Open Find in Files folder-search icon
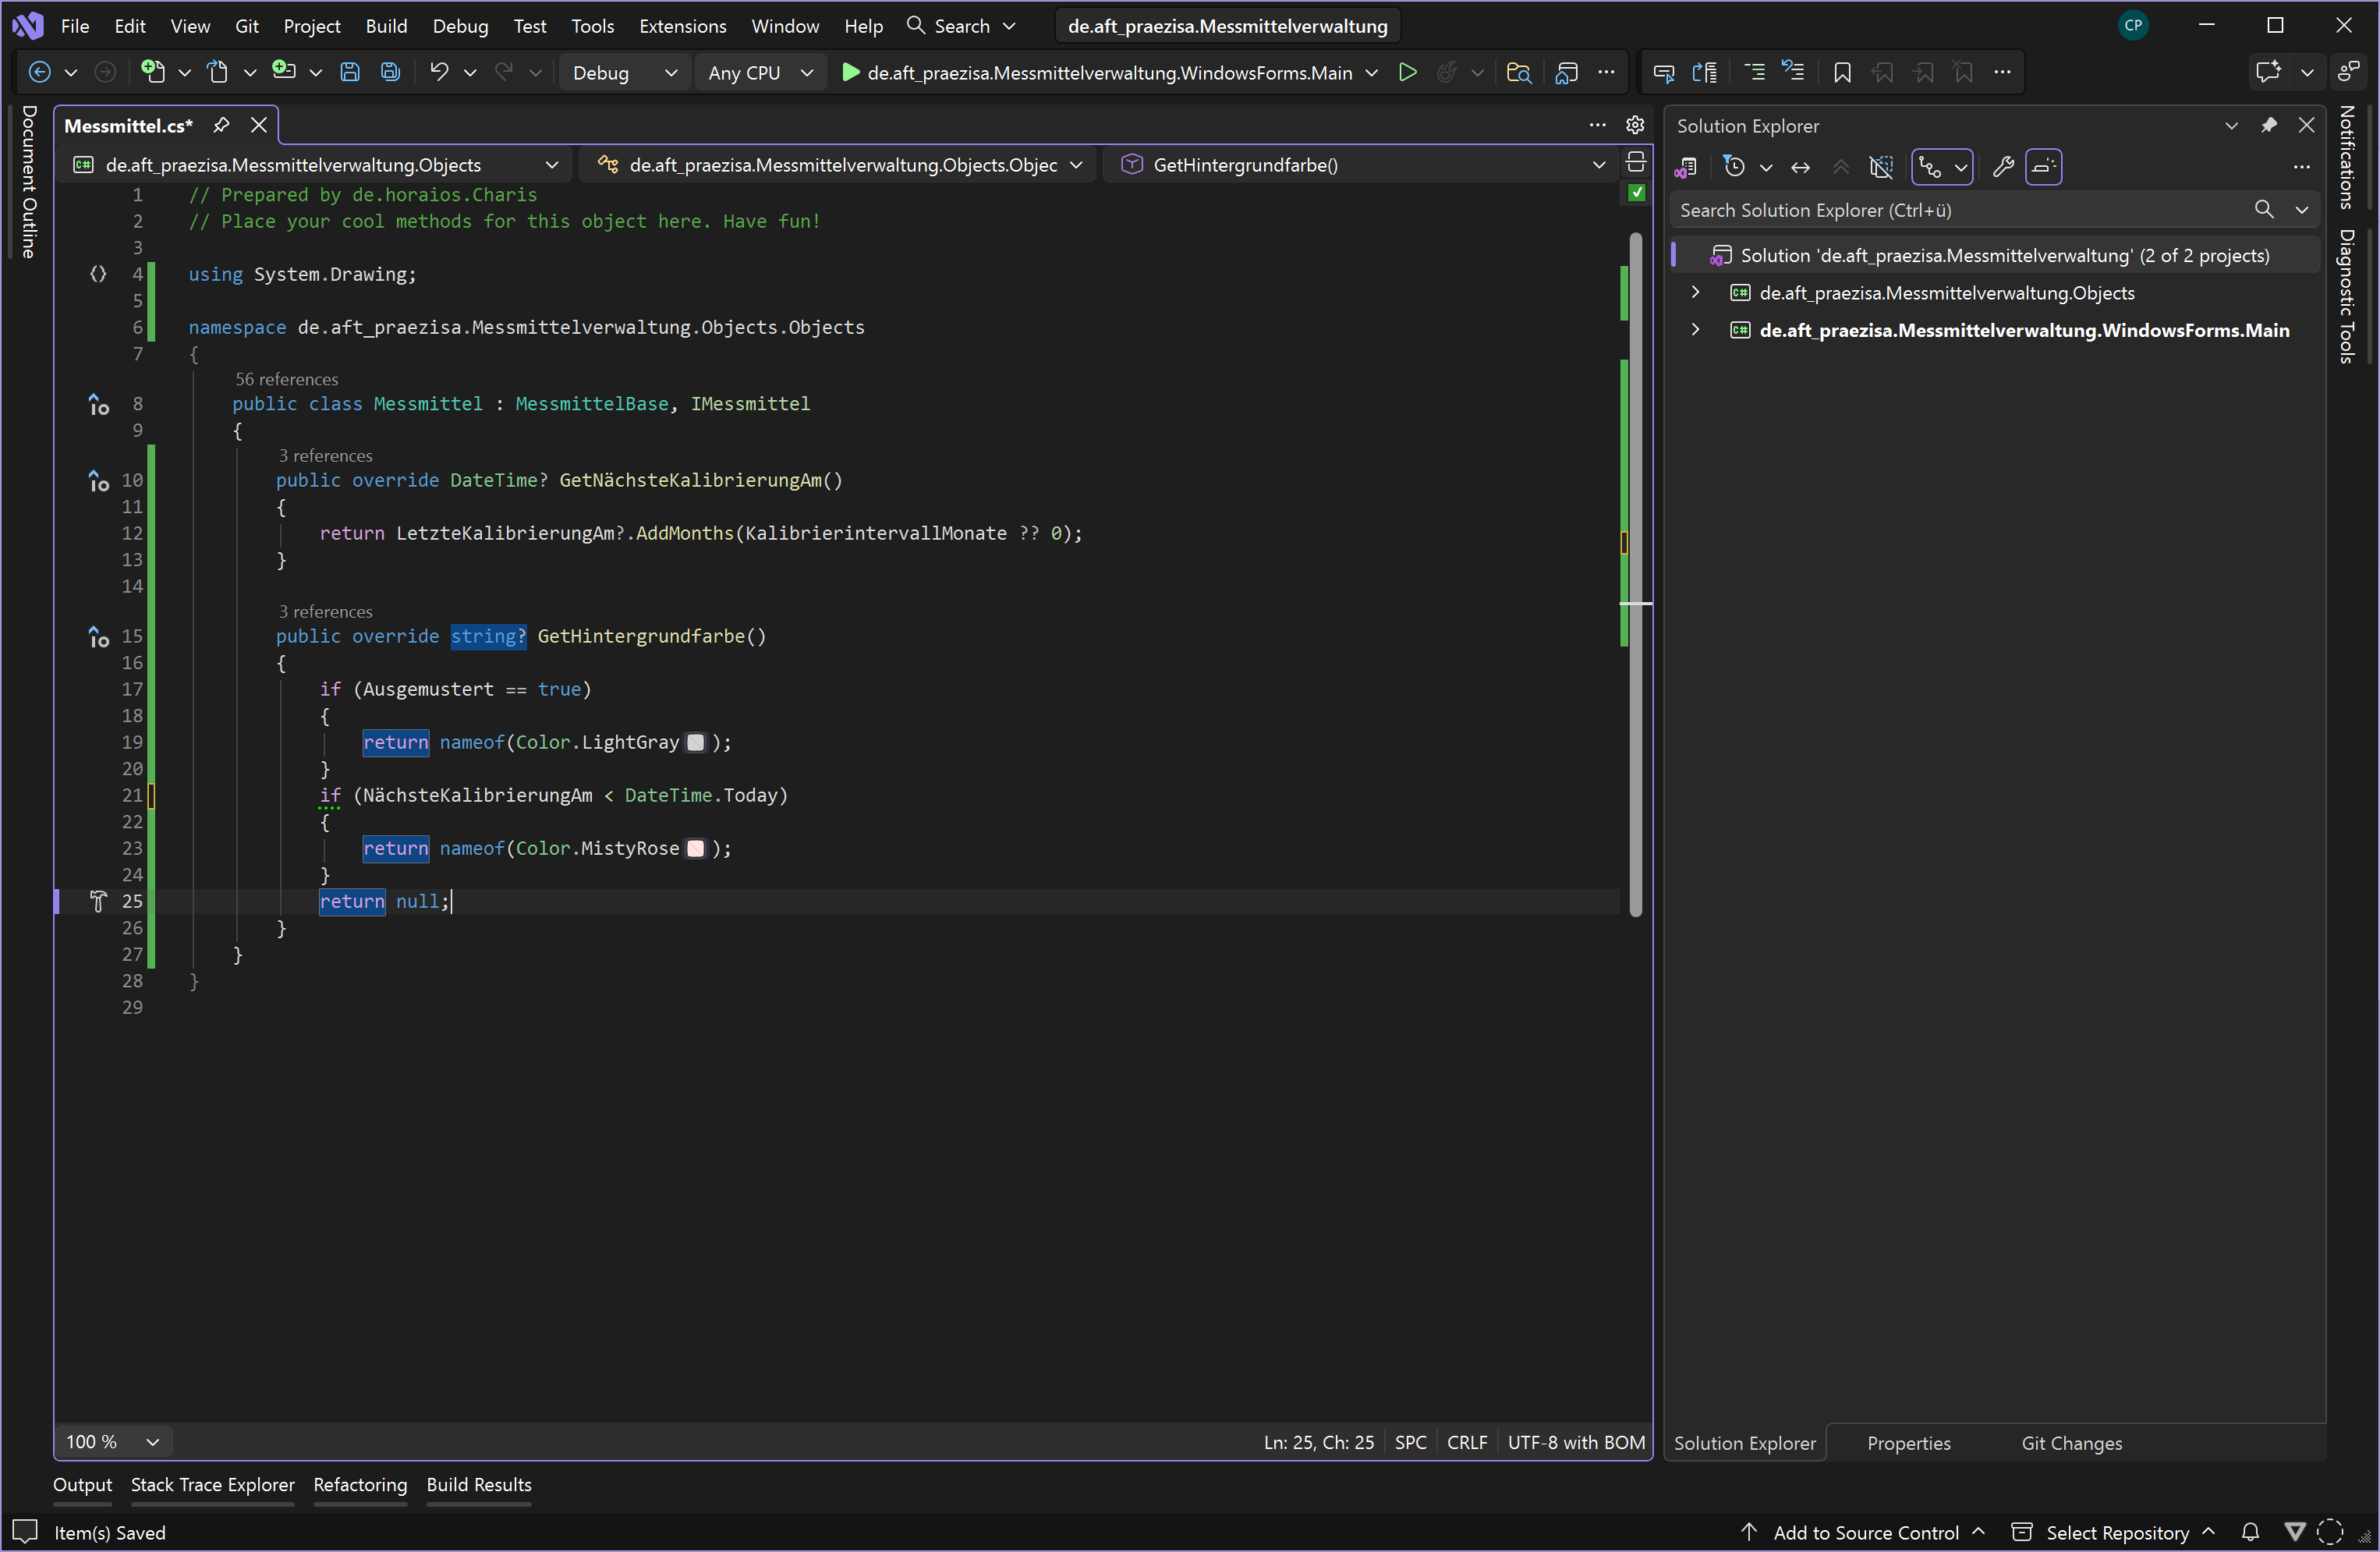Viewport: 2380px width, 1552px height. (x=1518, y=72)
